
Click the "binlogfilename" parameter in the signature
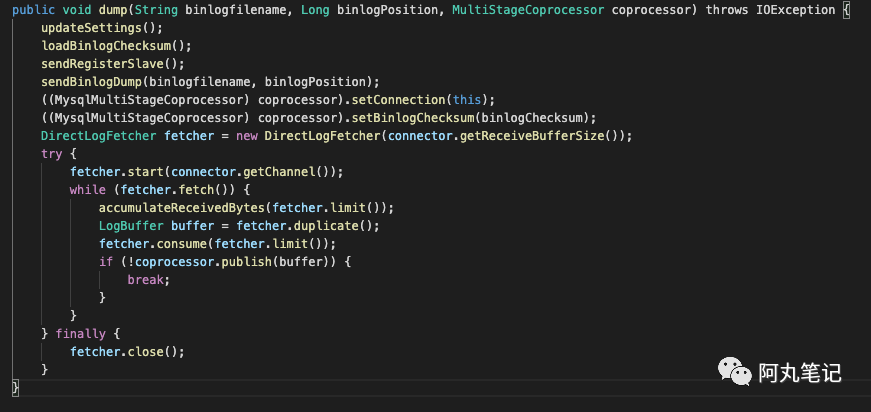click(x=236, y=10)
